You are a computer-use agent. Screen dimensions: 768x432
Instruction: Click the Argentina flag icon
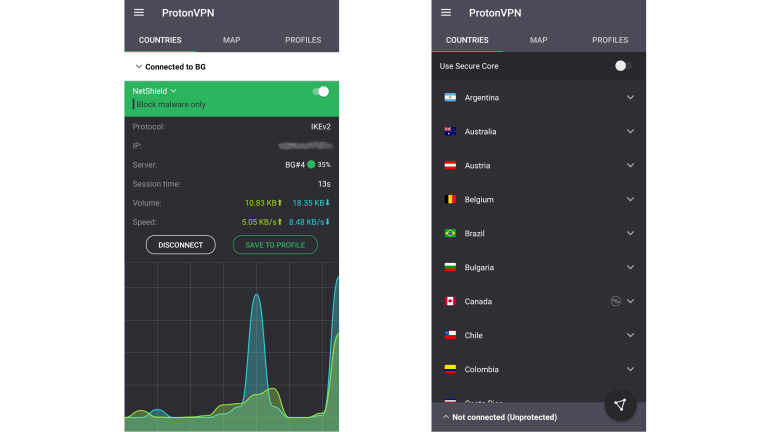(x=450, y=97)
